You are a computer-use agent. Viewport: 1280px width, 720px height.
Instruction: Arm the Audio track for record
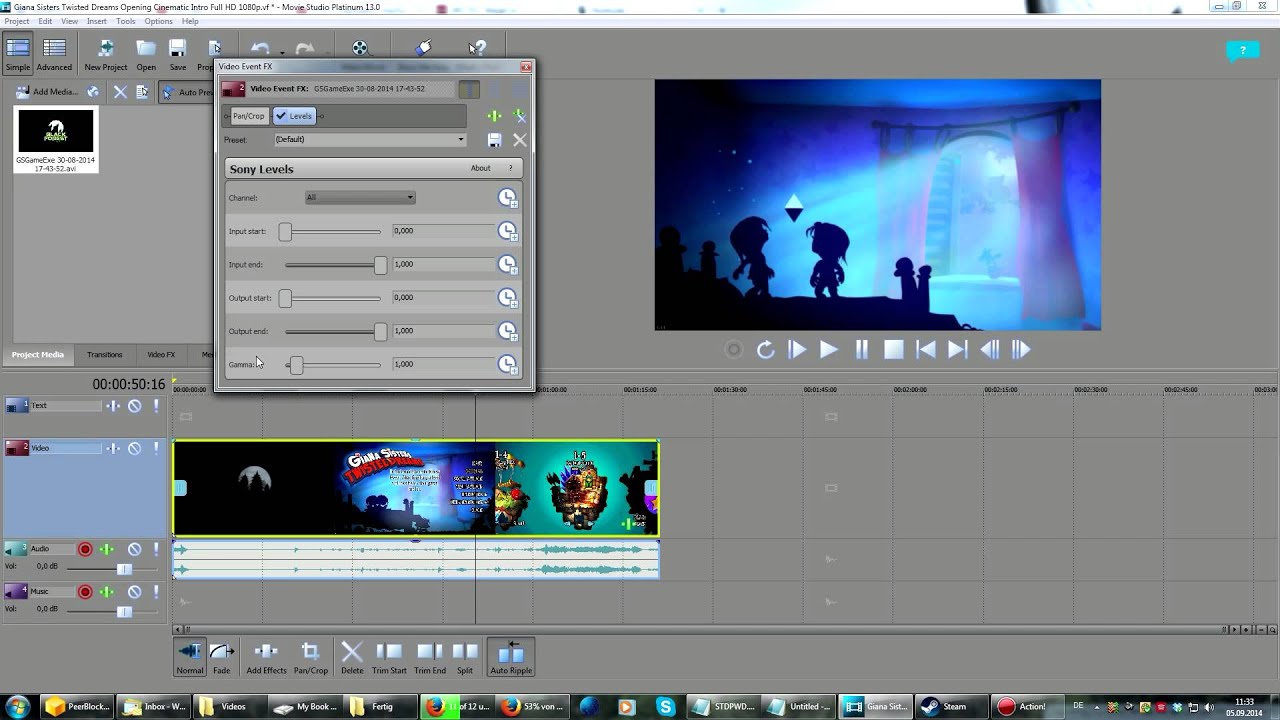[85, 549]
